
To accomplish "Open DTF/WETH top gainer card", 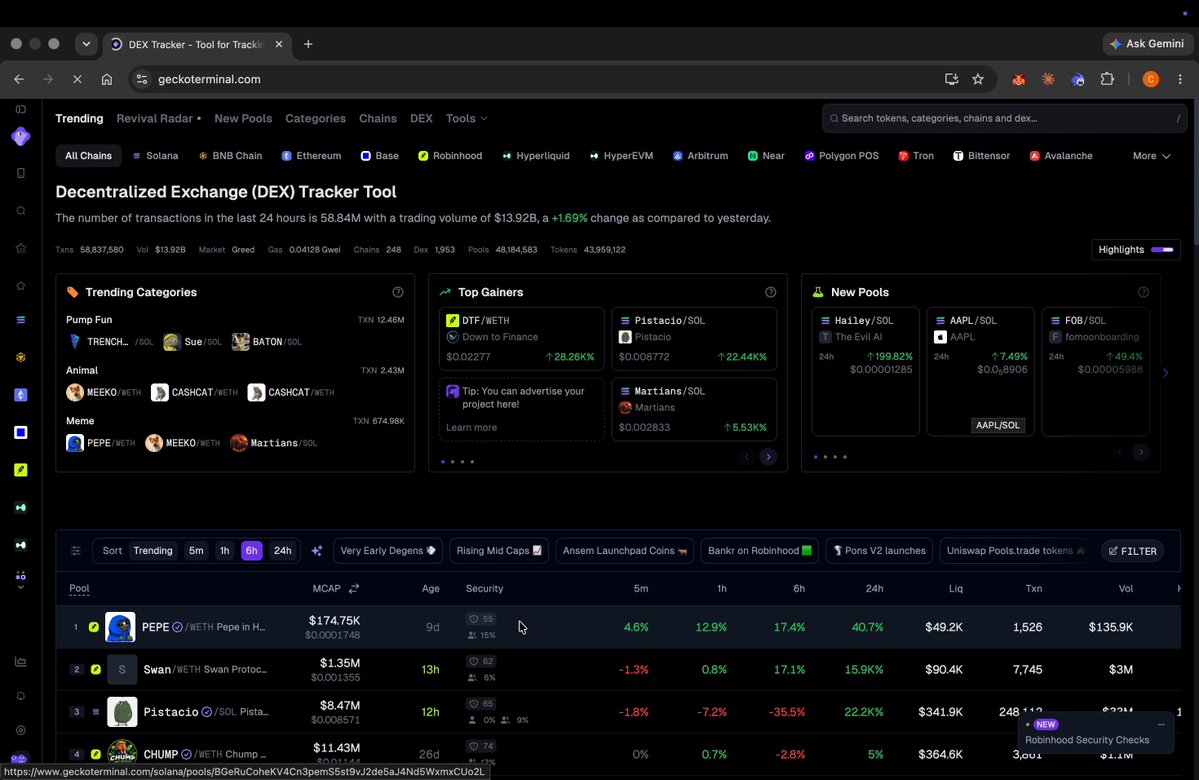I will point(522,338).
